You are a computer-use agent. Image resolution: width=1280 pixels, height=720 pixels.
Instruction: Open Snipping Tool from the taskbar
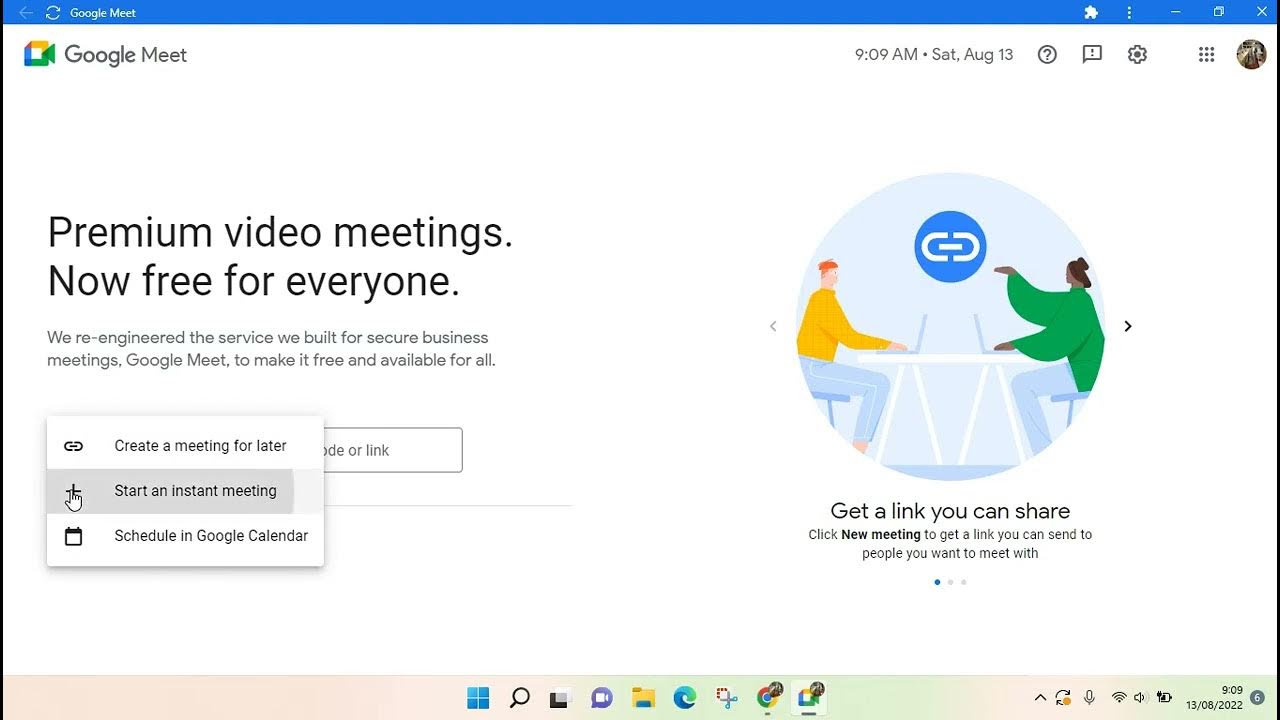pos(726,698)
